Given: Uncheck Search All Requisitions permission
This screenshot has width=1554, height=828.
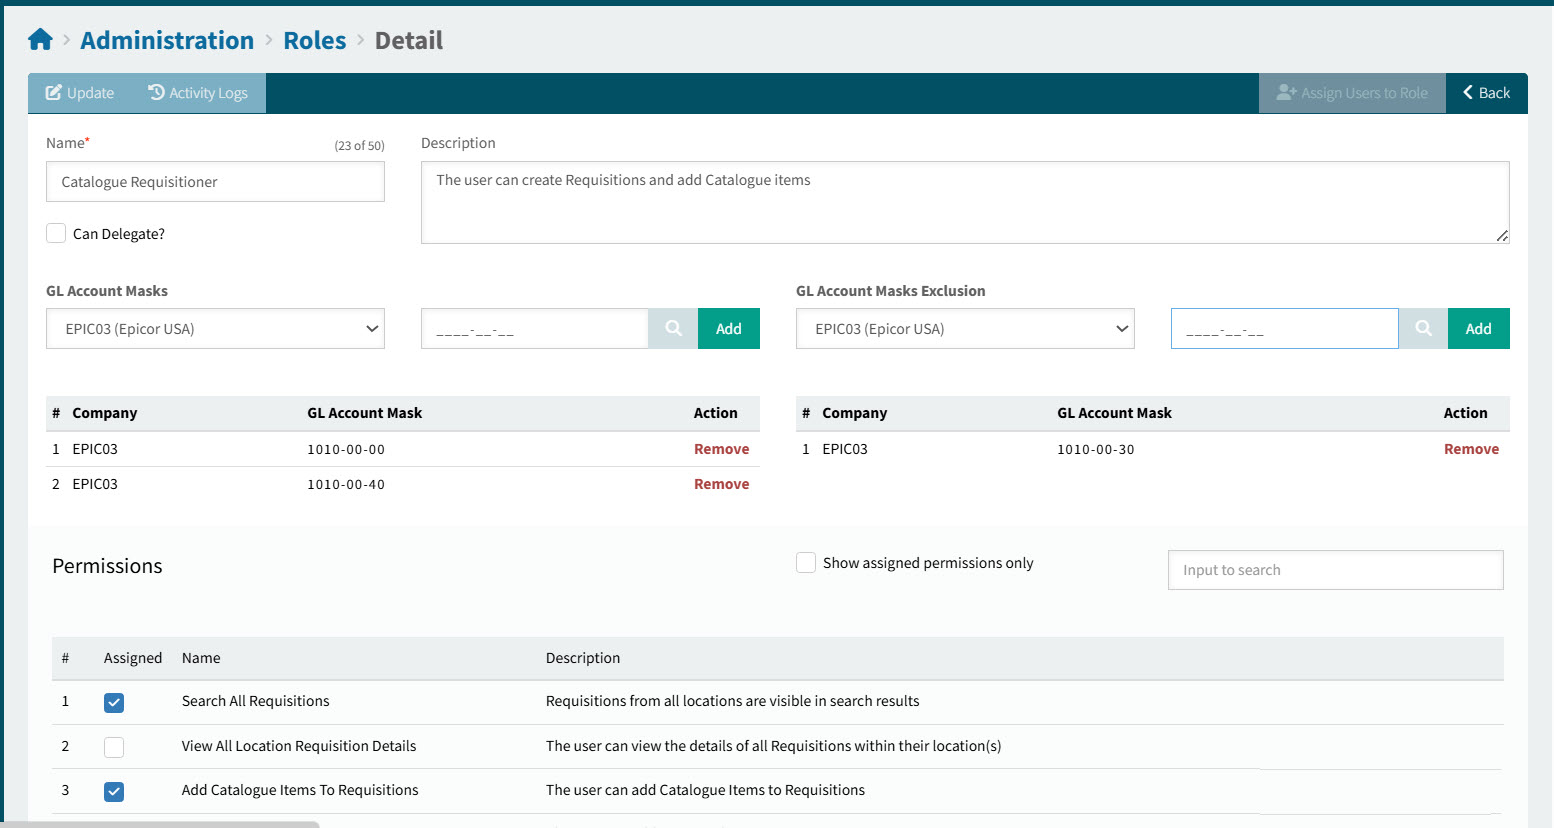Looking at the screenshot, I should click(114, 702).
